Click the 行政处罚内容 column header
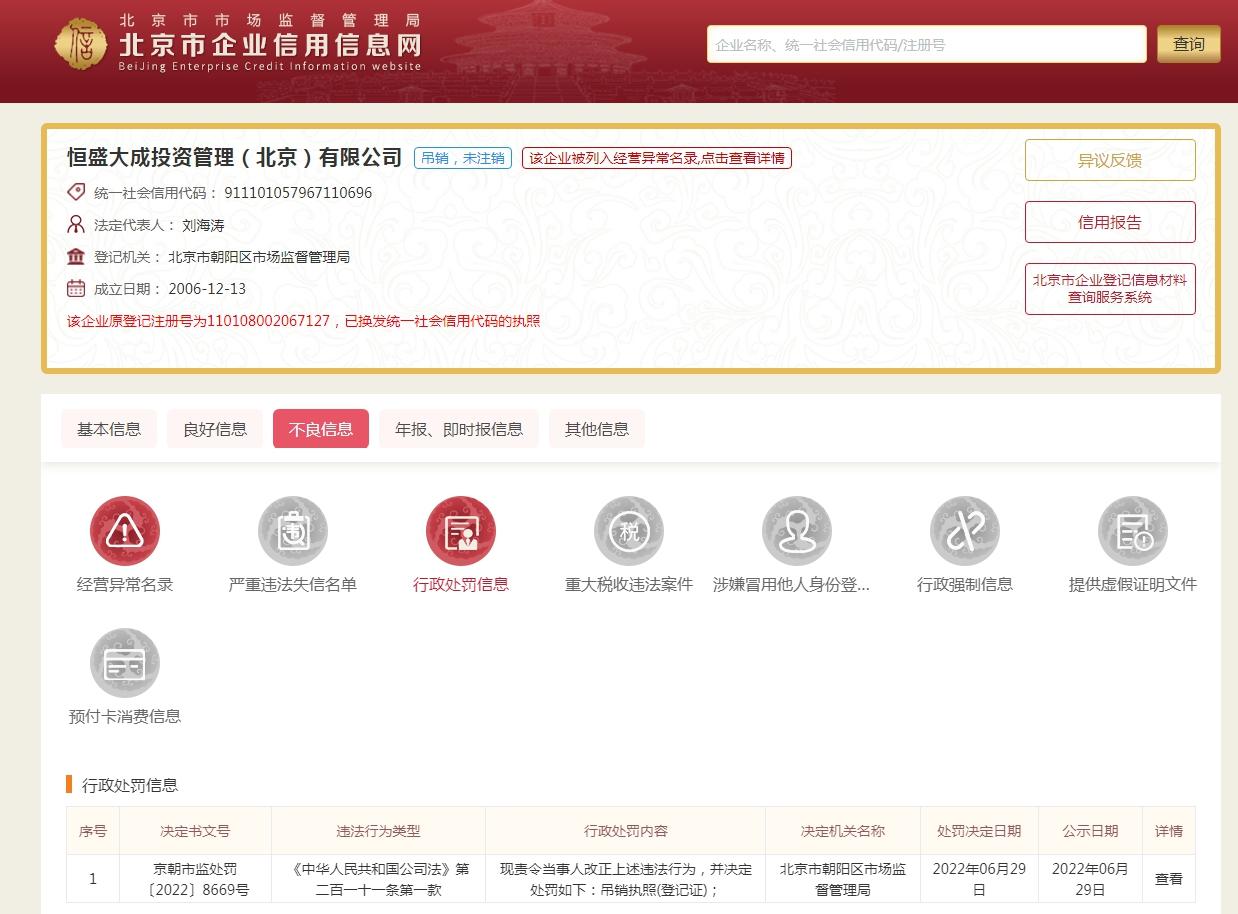The image size is (1238, 914). [626, 831]
